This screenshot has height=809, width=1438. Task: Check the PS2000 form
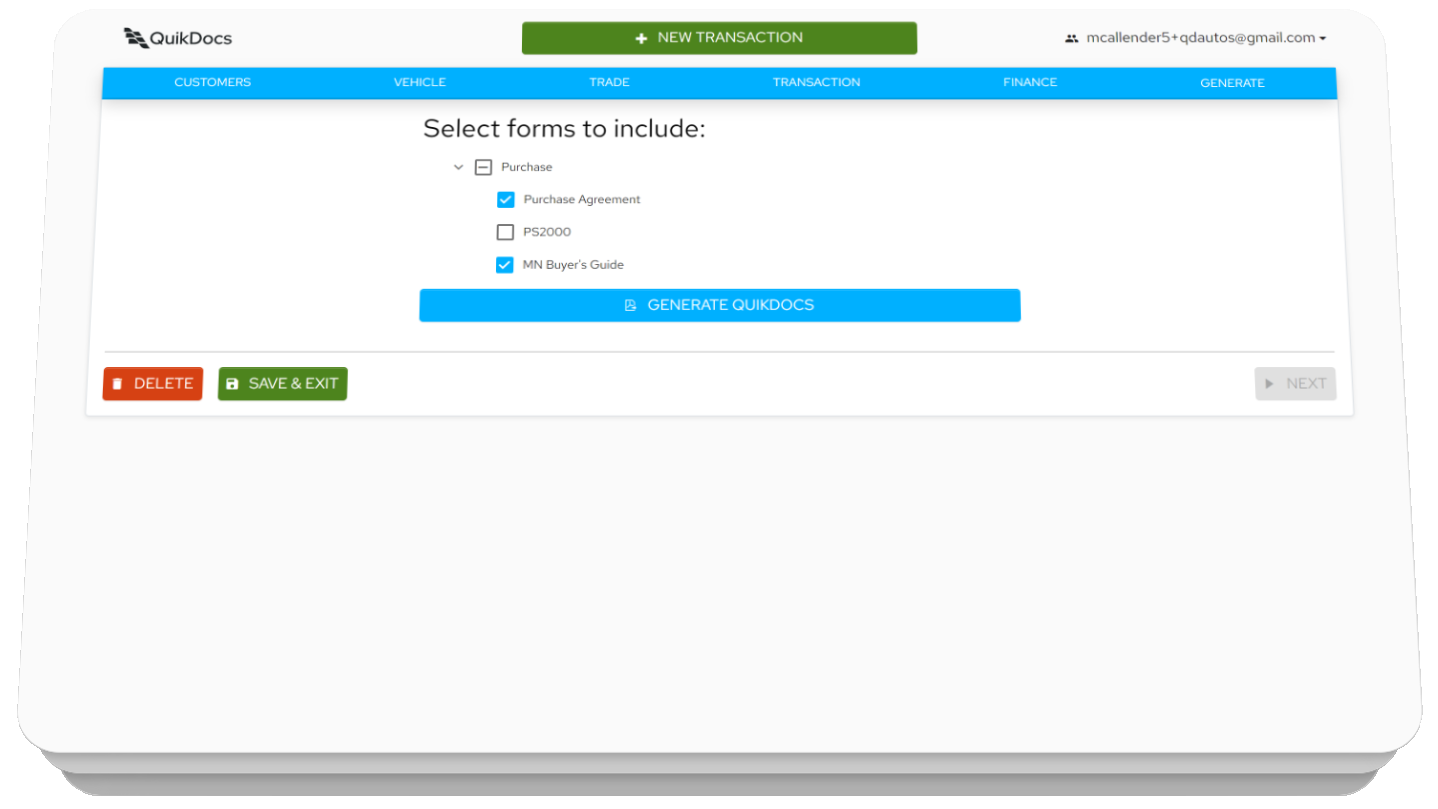506,232
